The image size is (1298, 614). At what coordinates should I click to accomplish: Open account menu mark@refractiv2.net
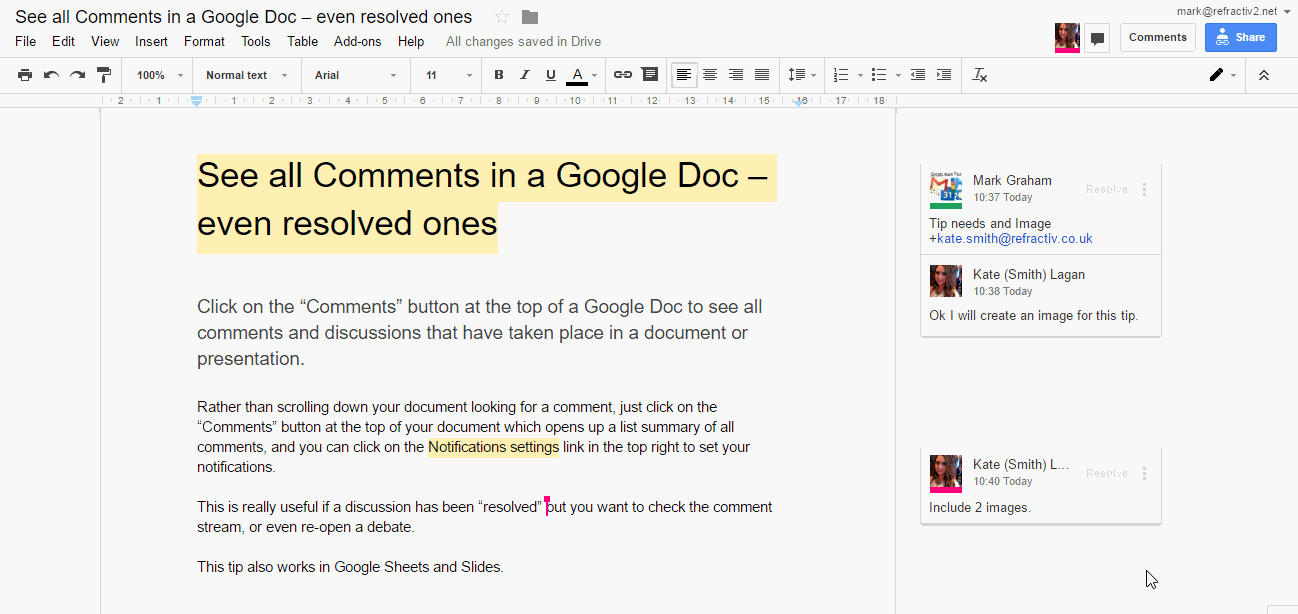coord(1233,11)
